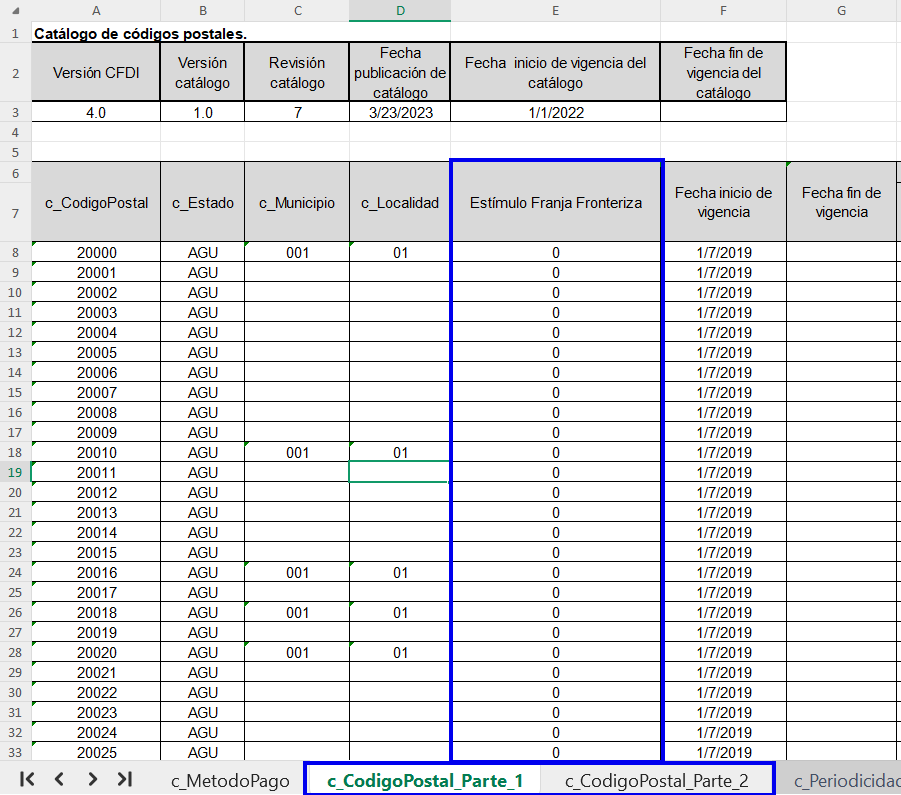Open the c_Periodicidad sheet tab

click(x=847, y=781)
